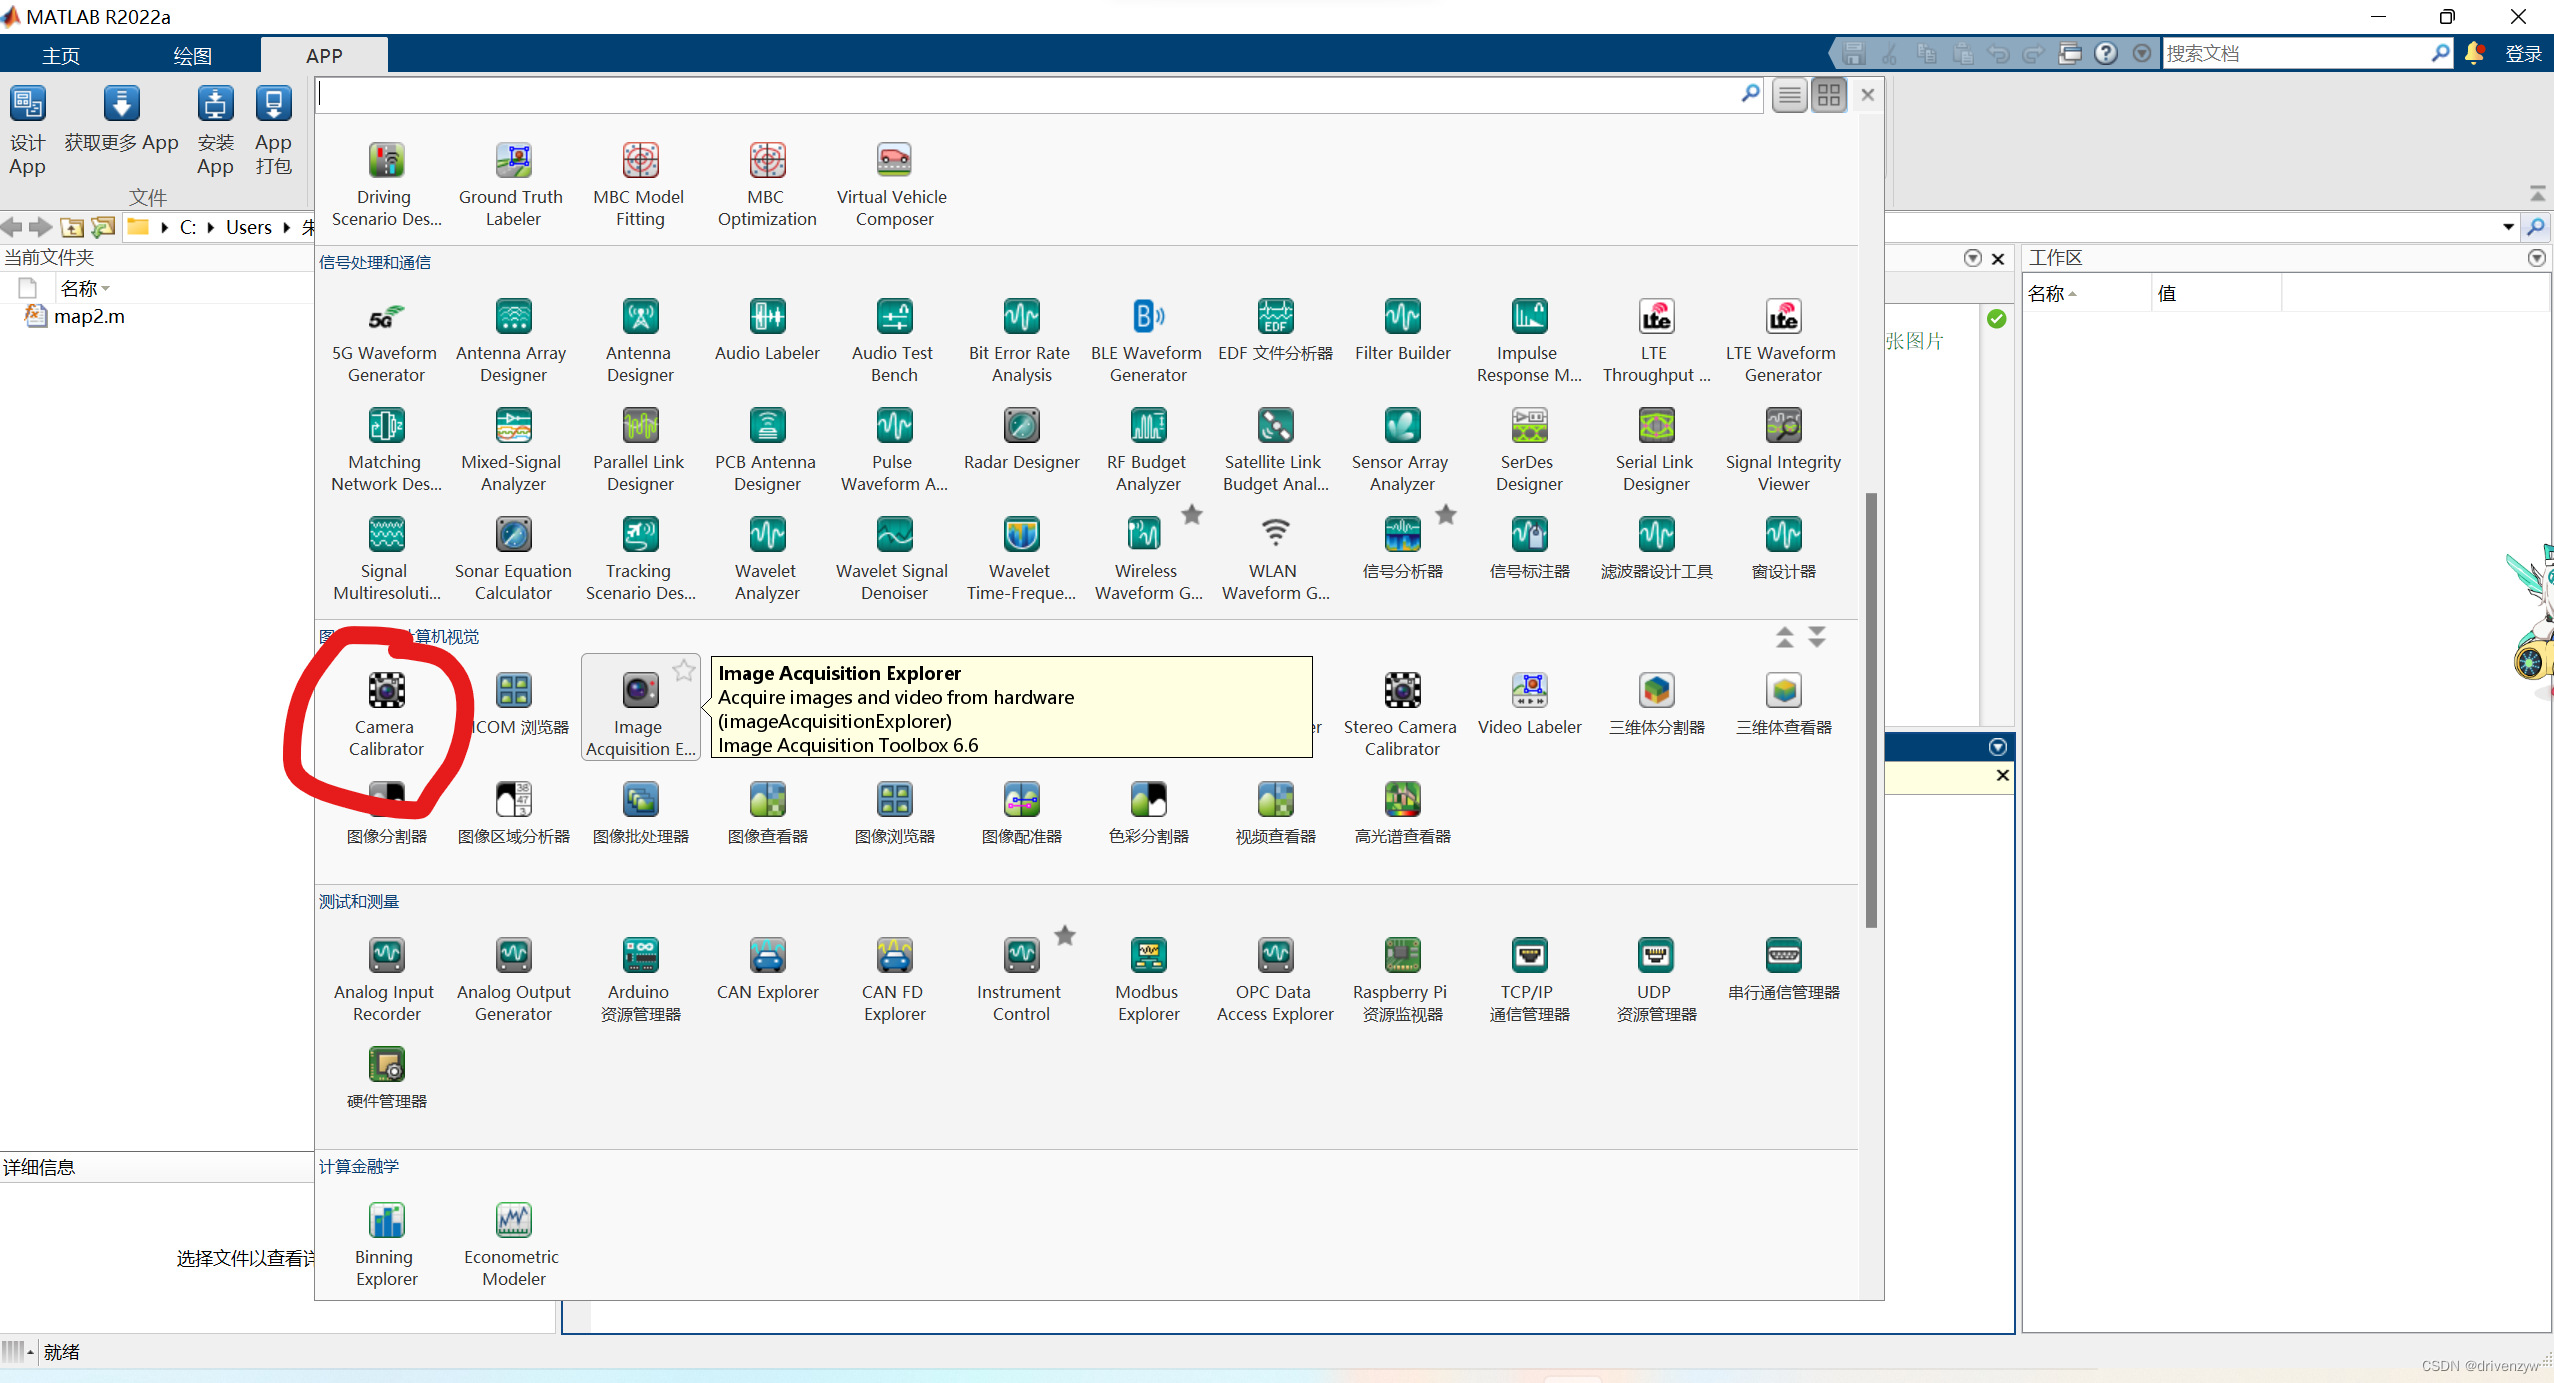Switch app gallery to list view
This screenshot has height=1383, width=2554.
pyautogui.click(x=1789, y=95)
